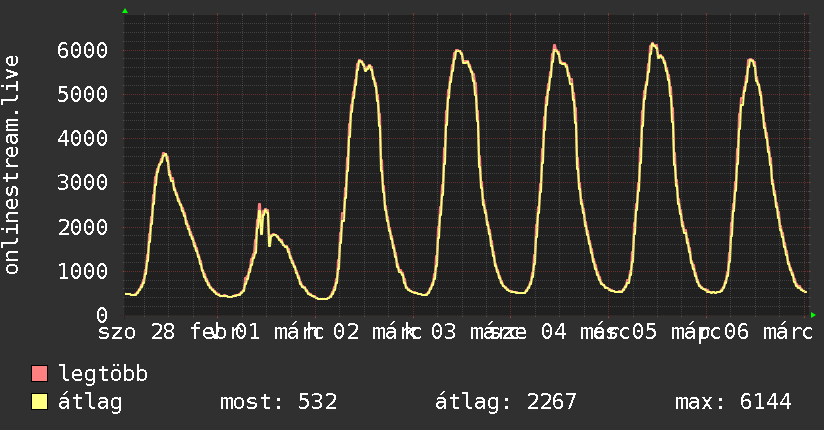
Task: Click the 1000 y-axis label
Action: tap(83, 271)
